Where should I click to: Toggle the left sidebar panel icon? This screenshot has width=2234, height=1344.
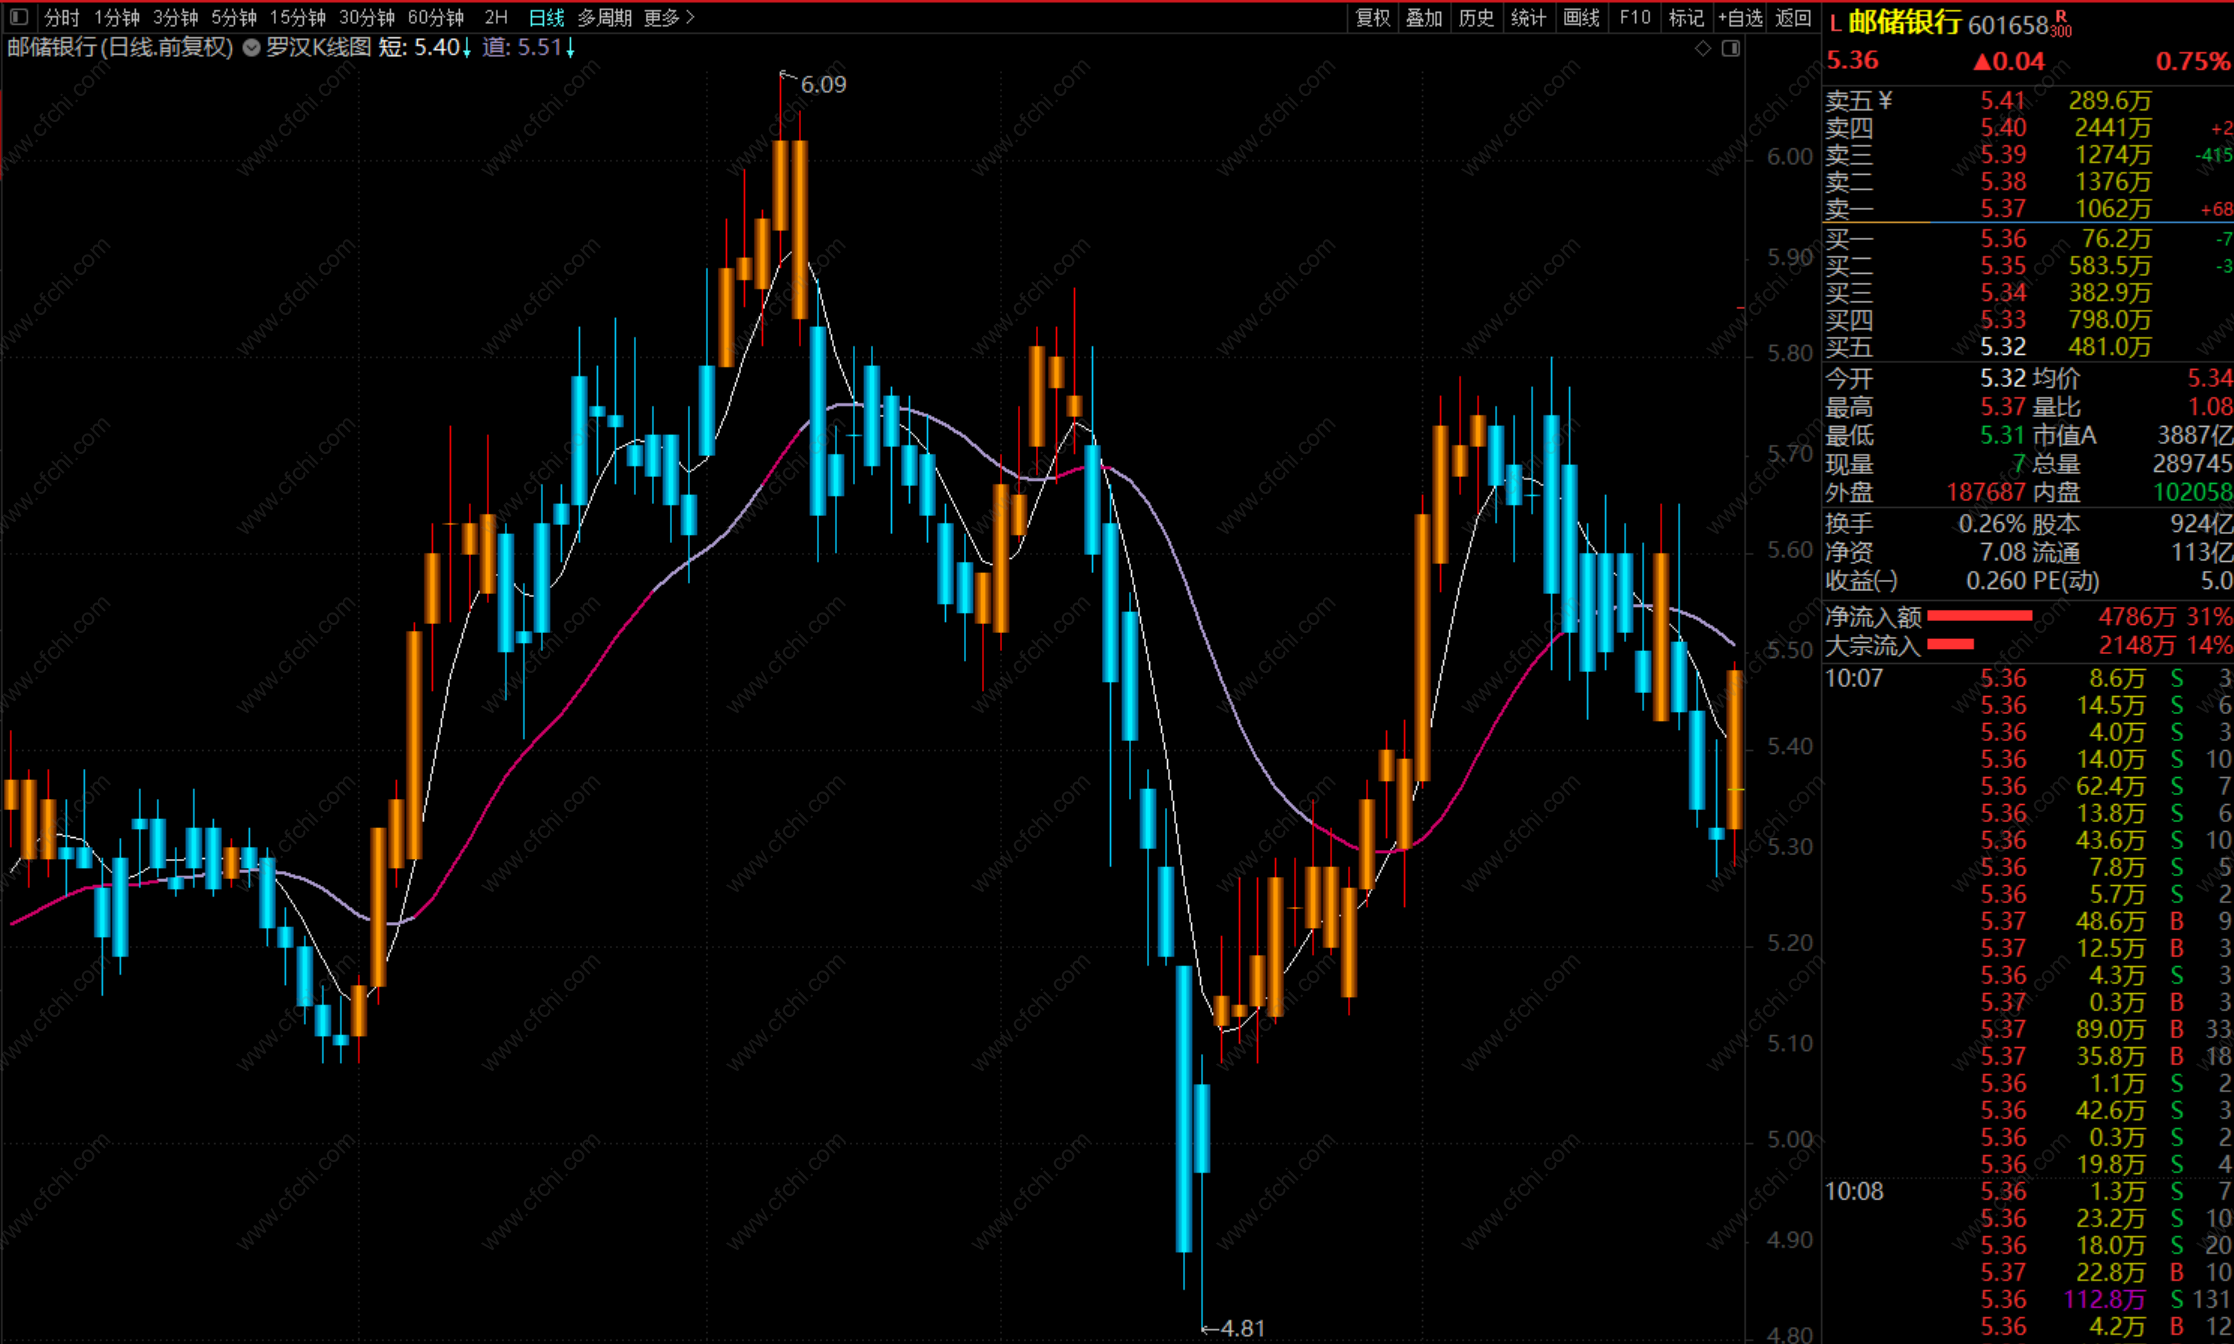[x=19, y=17]
